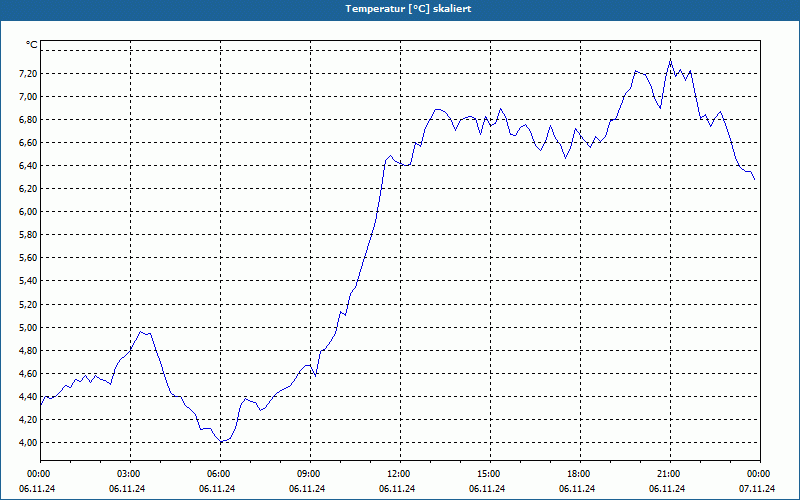Screen dimensions: 800x500
Task: Click the 06.11.24 date under 18:00
Action: 577,489
